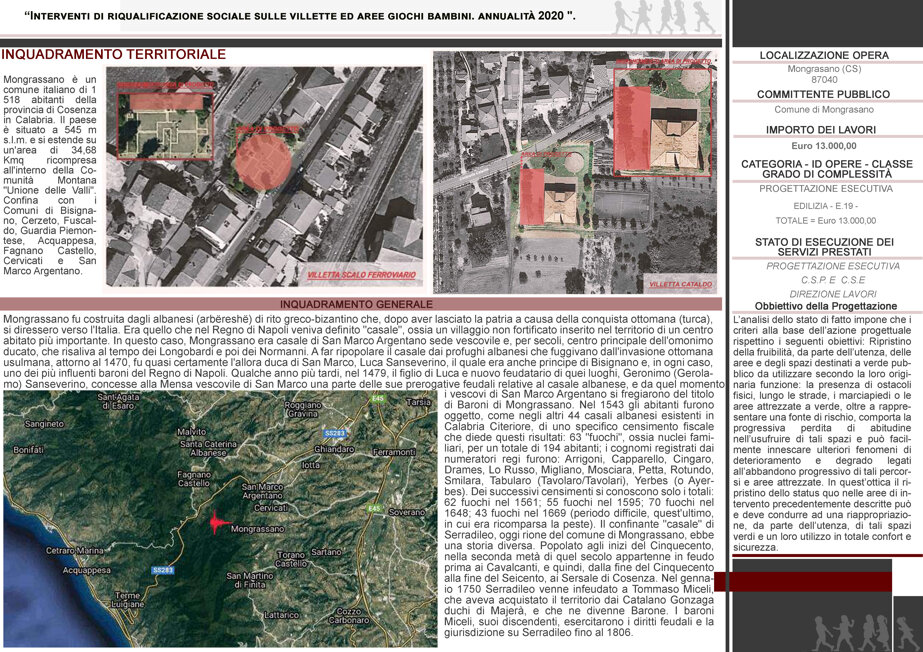
Task: Click the red star marker at Mongrassano
Action: [x=216, y=523]
